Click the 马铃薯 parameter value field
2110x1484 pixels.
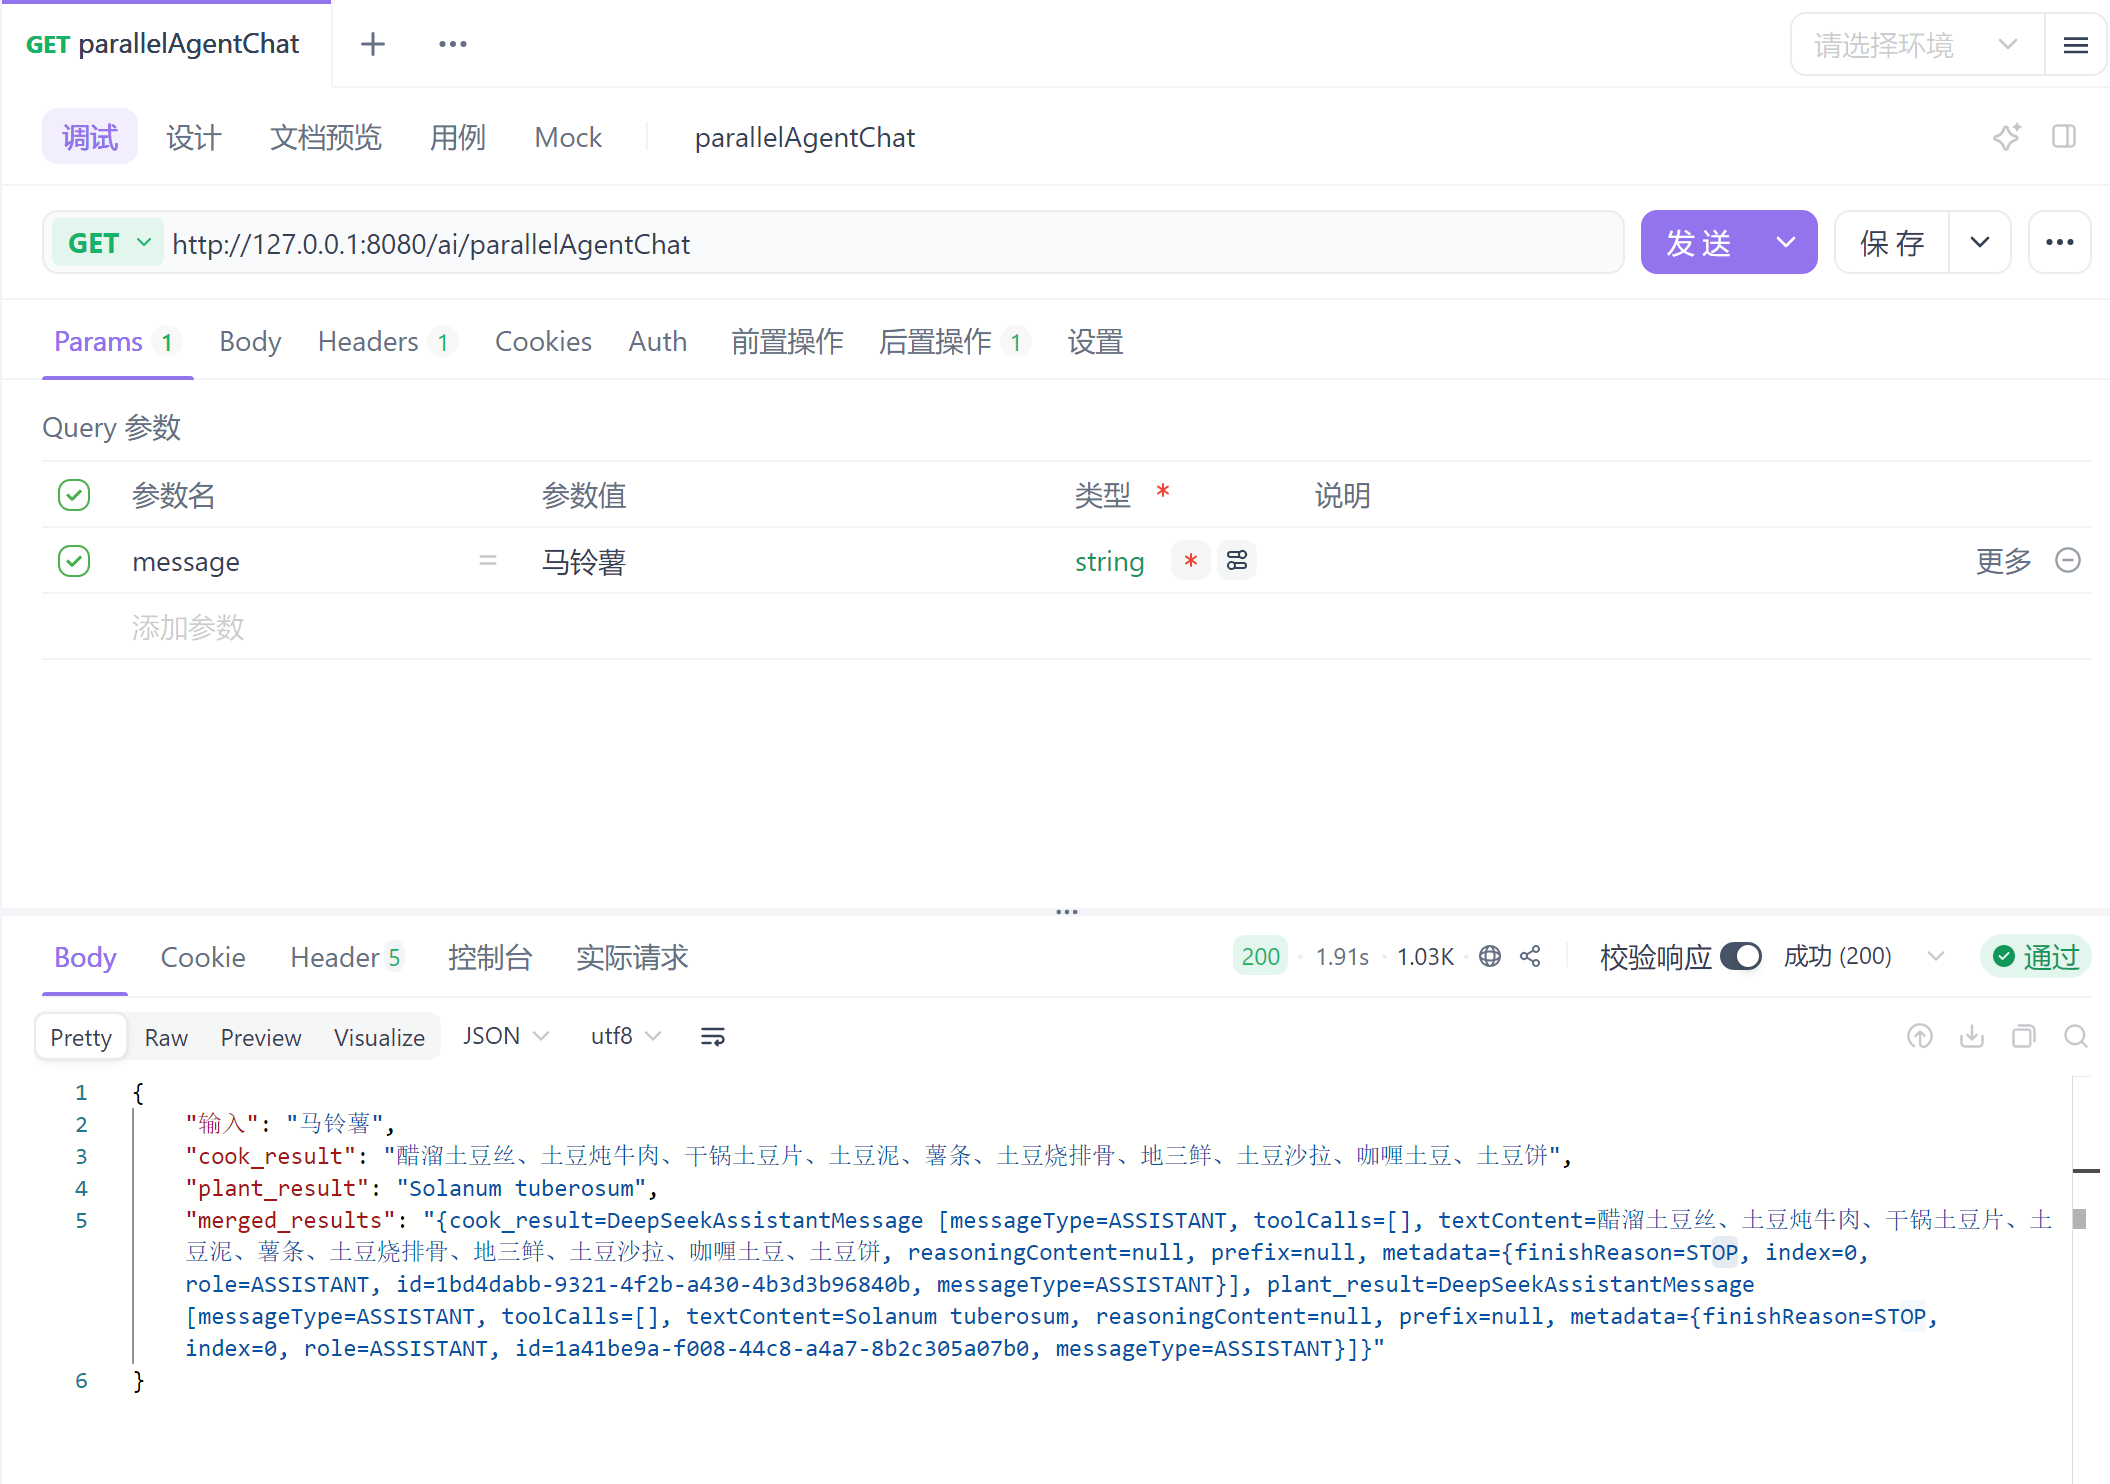click(584, 562)
